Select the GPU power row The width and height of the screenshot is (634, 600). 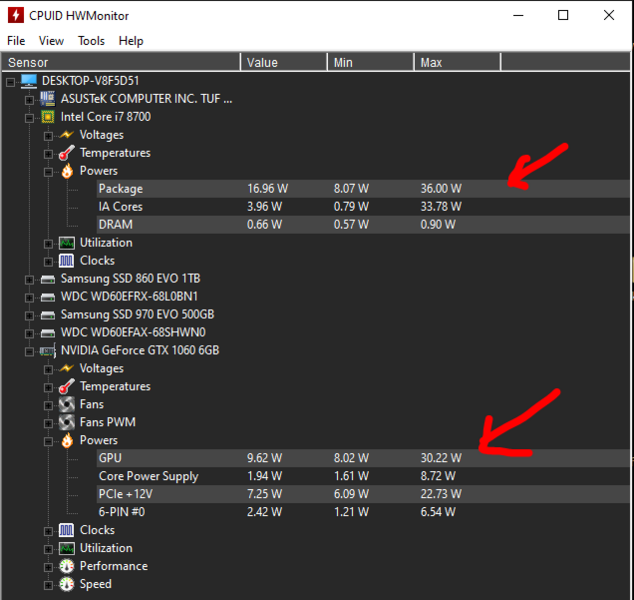pos(363,458)
